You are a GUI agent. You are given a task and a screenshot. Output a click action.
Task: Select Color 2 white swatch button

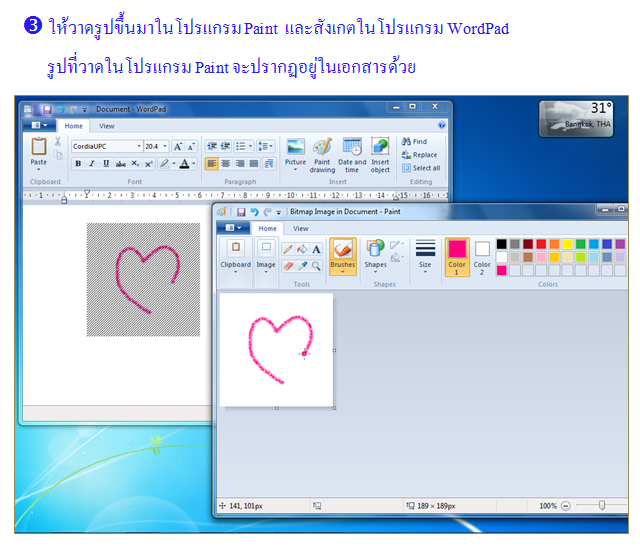point(482,257)
